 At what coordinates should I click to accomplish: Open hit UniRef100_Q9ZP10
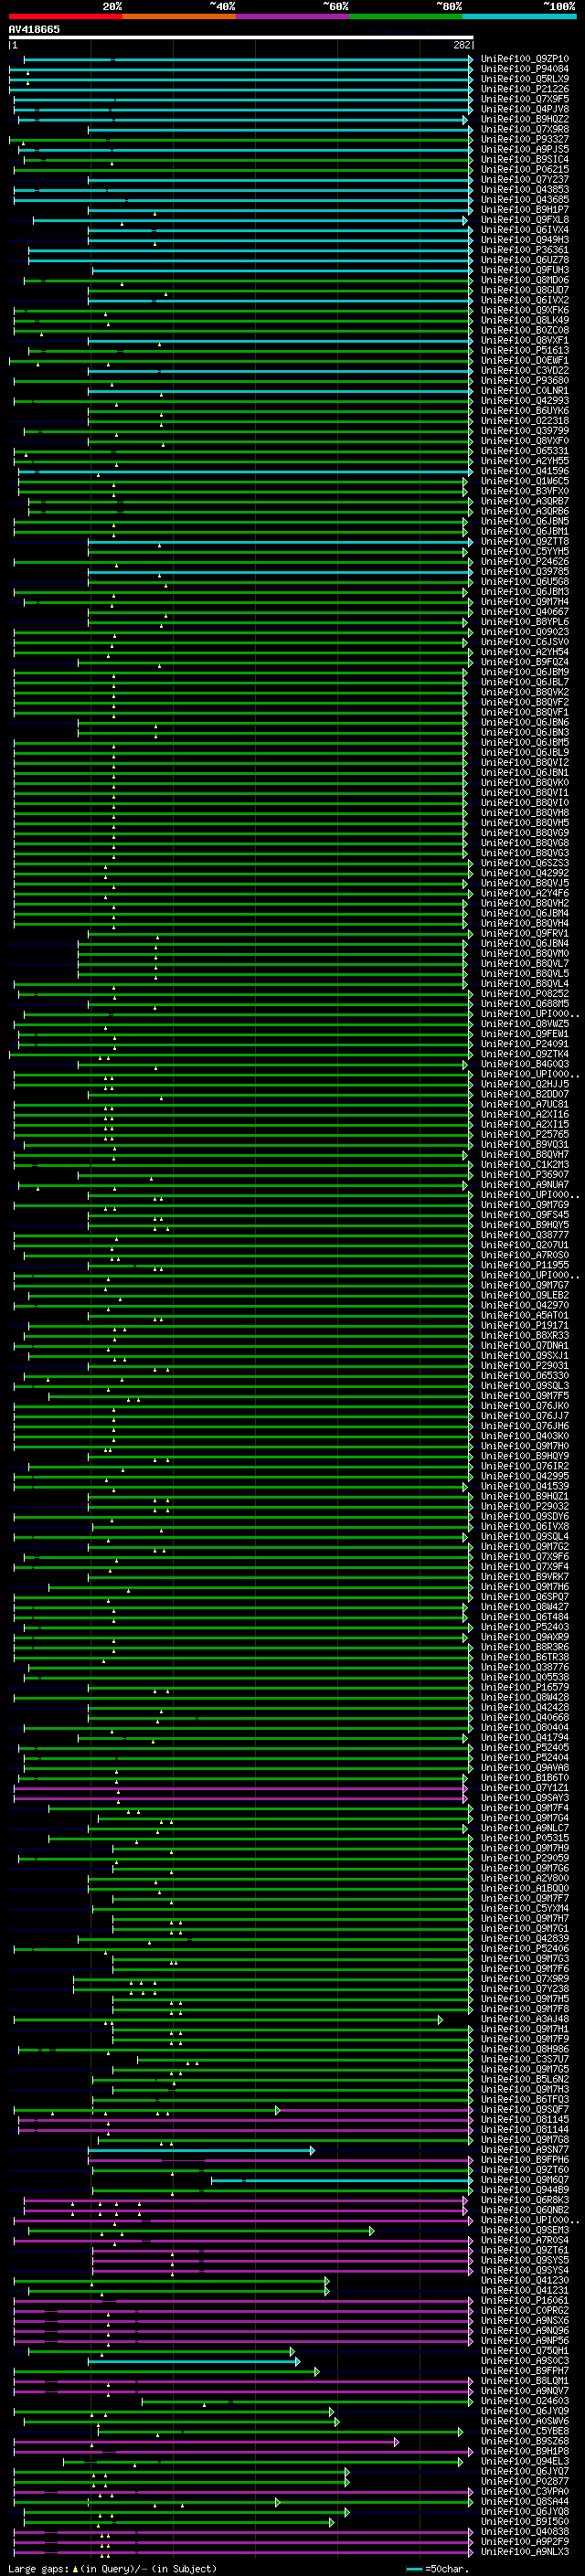coord(525,59)
